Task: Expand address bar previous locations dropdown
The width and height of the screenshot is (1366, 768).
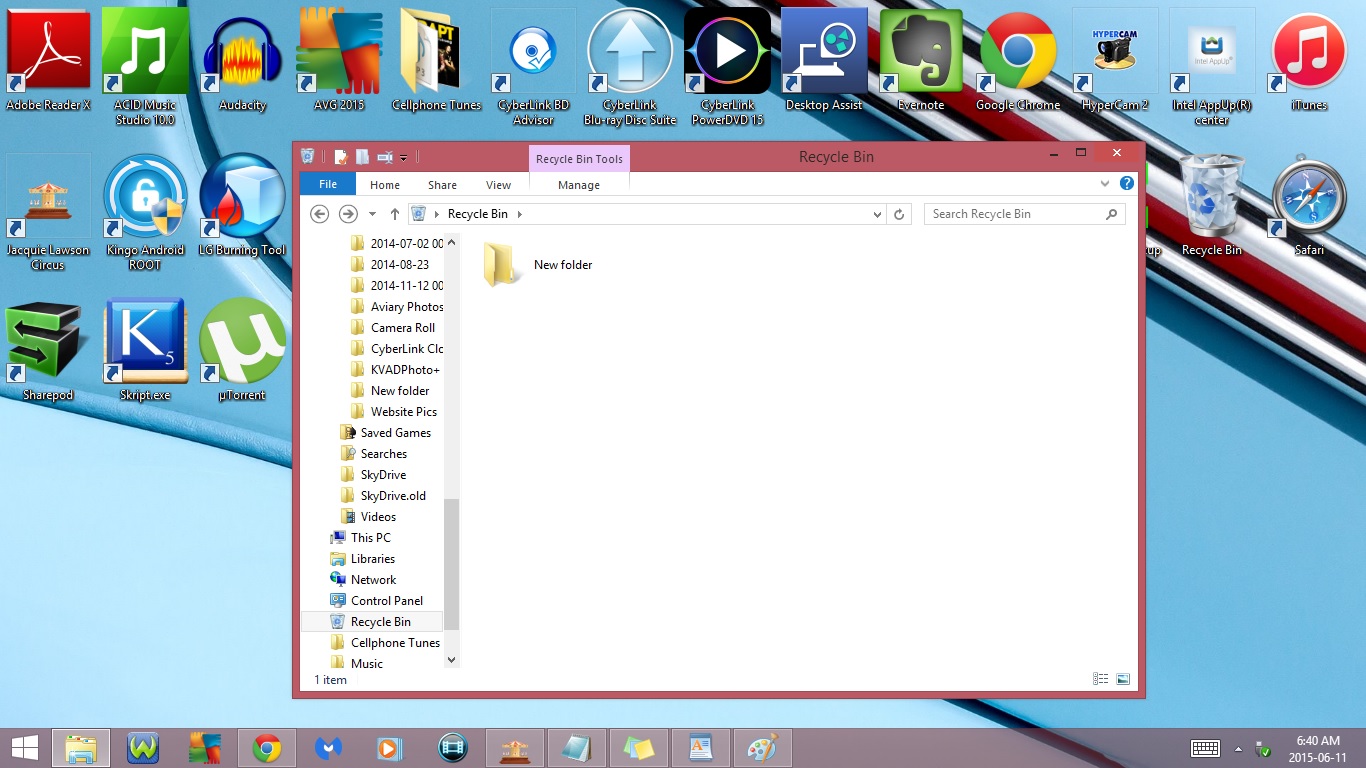Action: coord(877,214)
